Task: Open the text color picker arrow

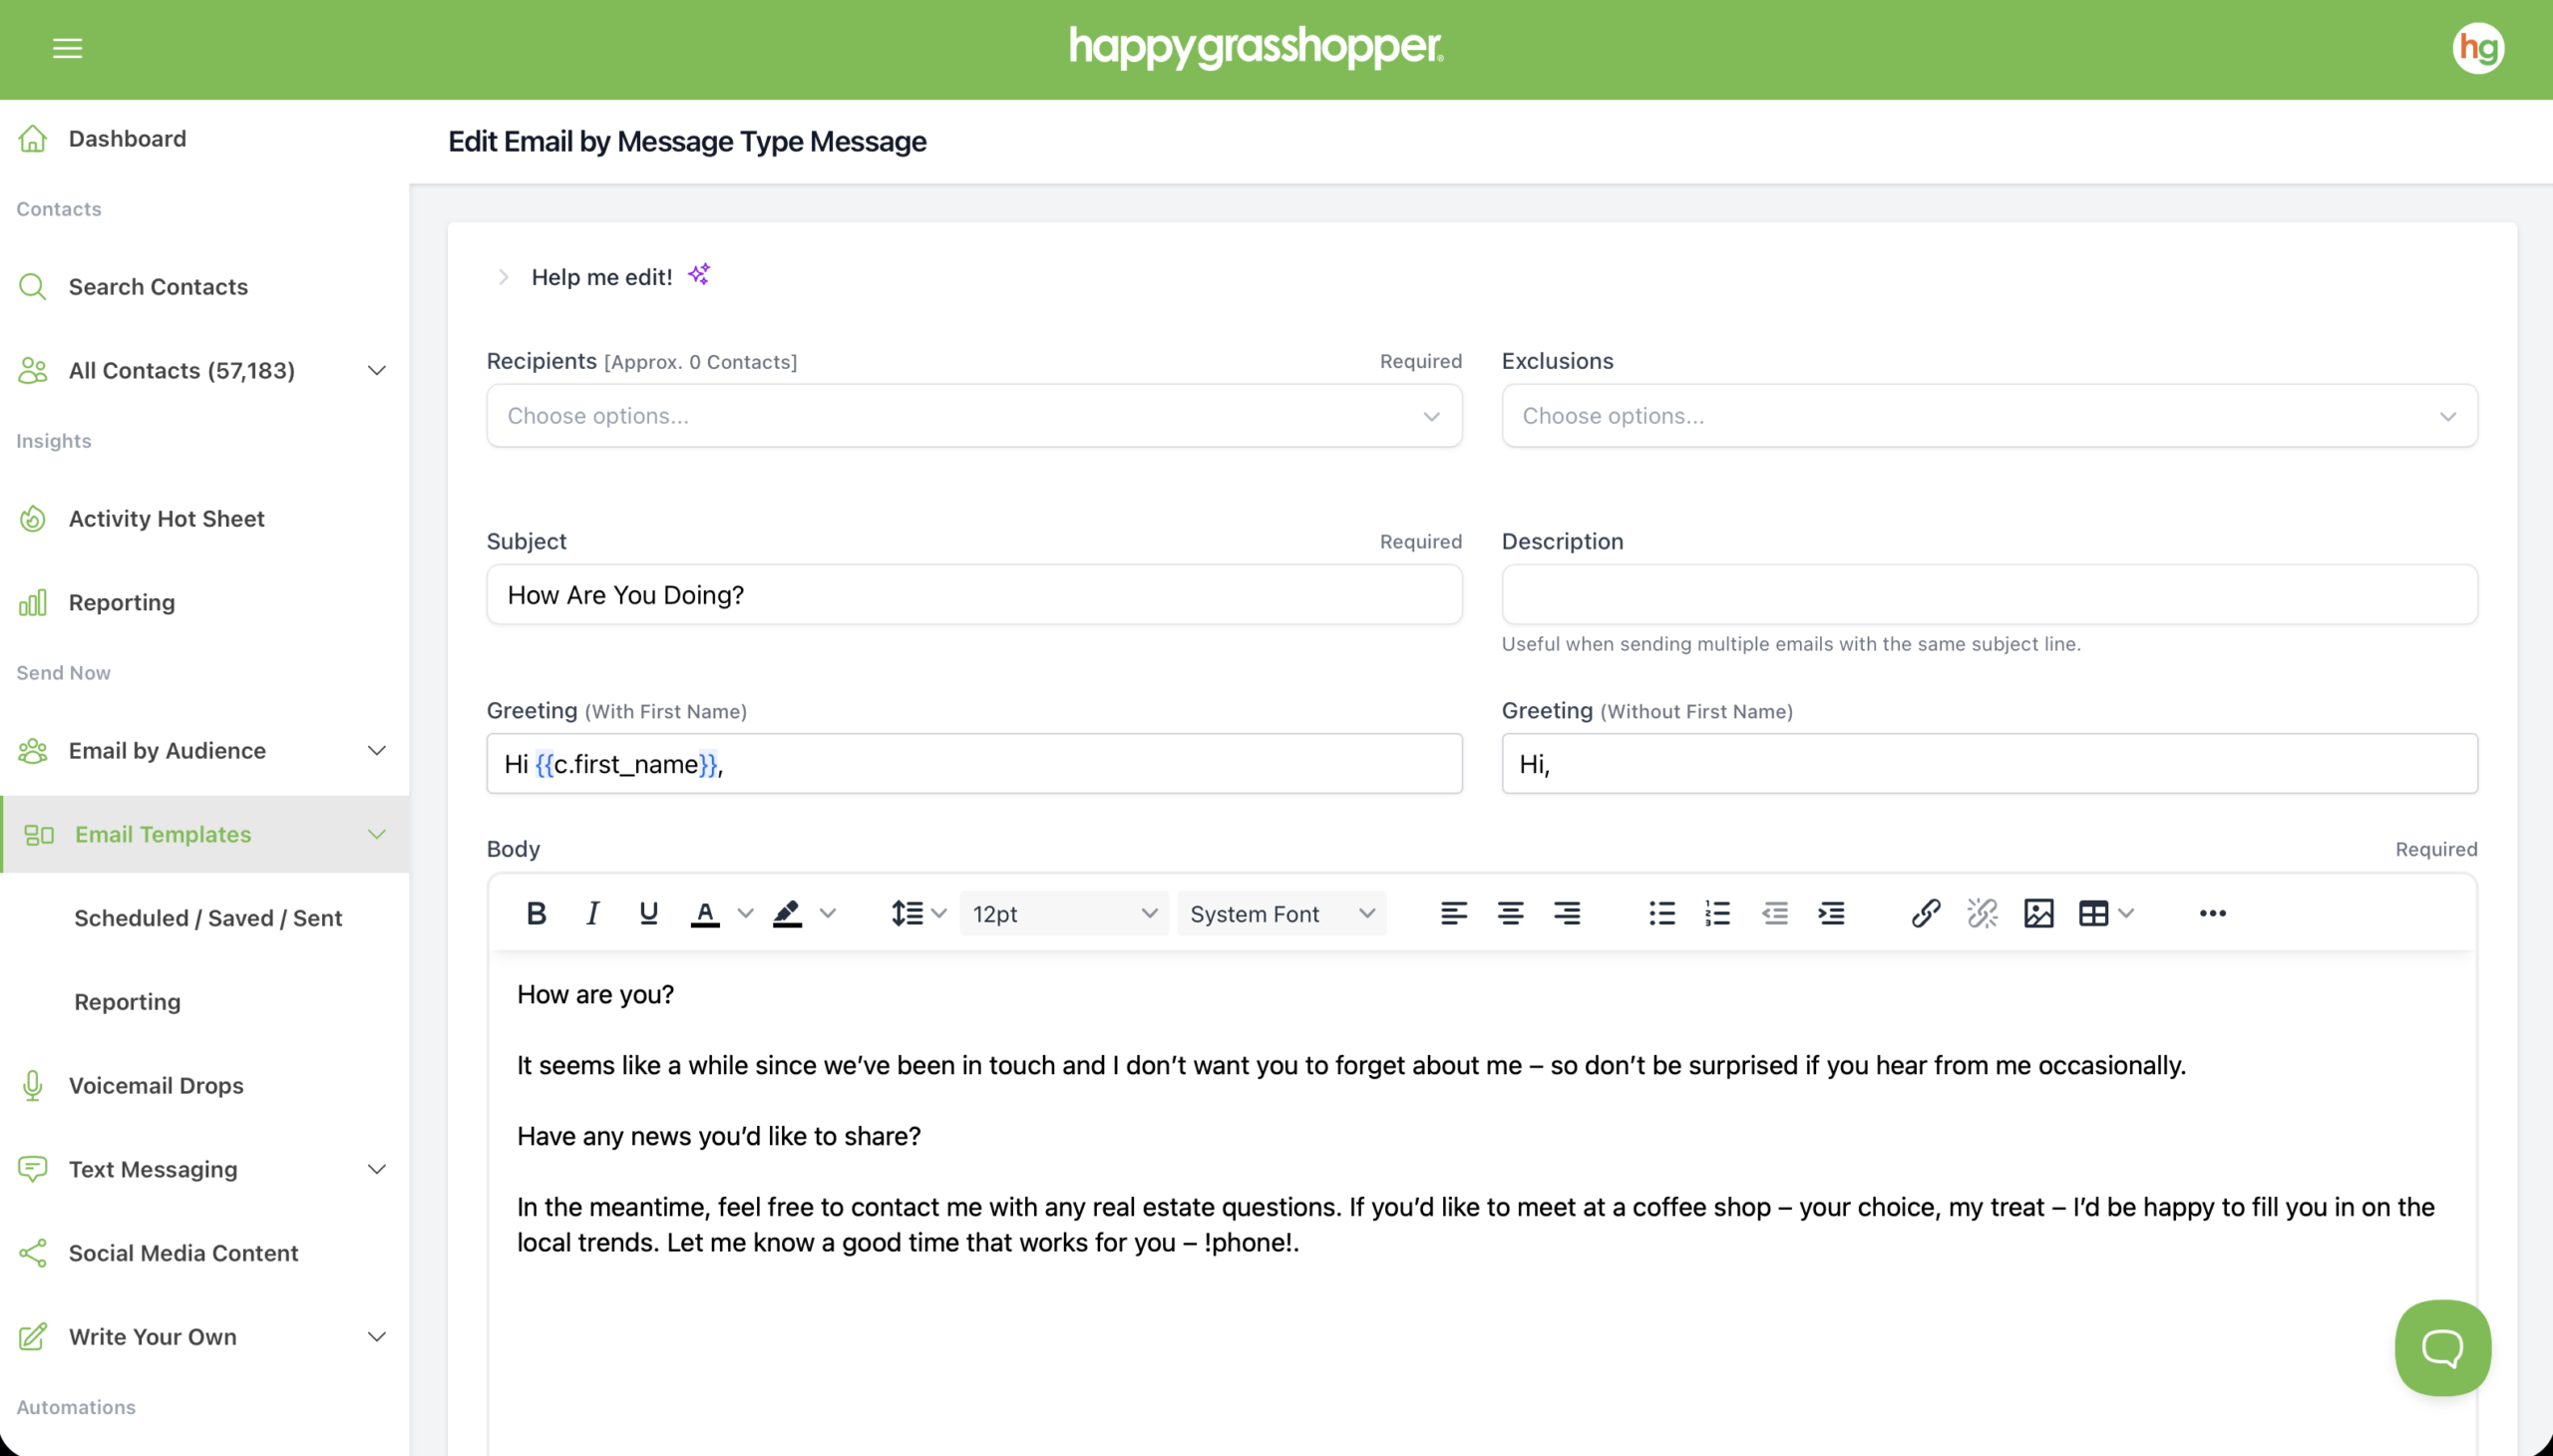Action: 745,913
